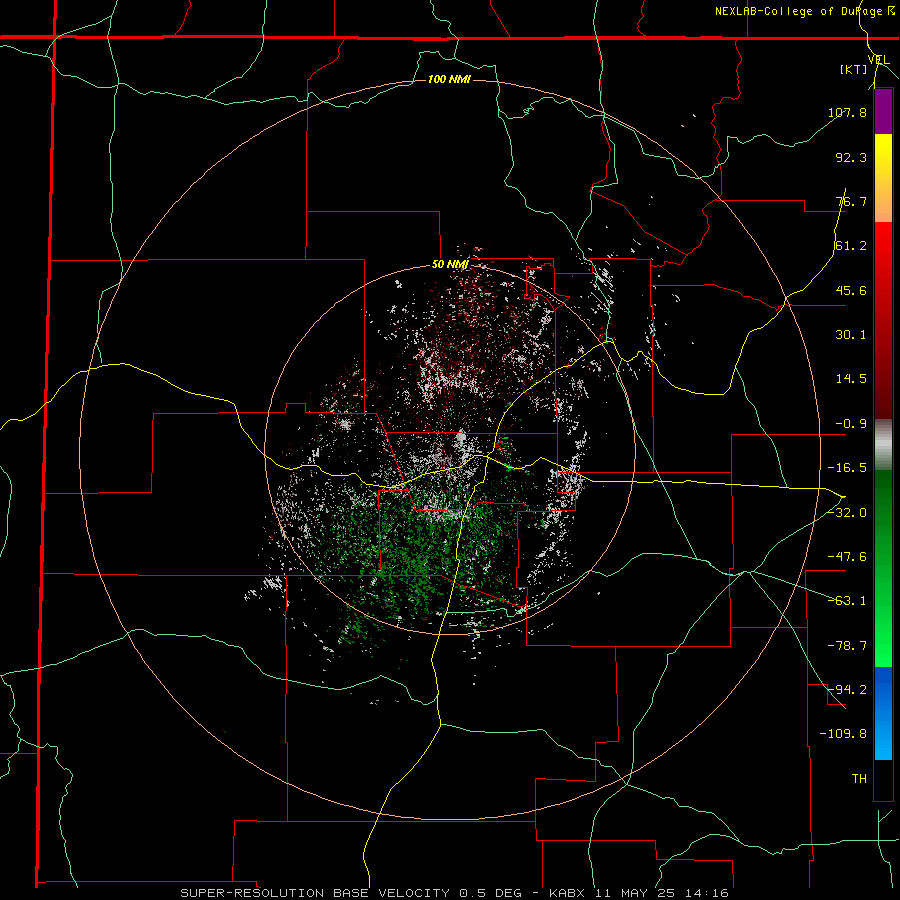This screenshot has height=900, width=900.
Task: Select the 45.6 velocity scale value
Action: [x=851, y=290]
